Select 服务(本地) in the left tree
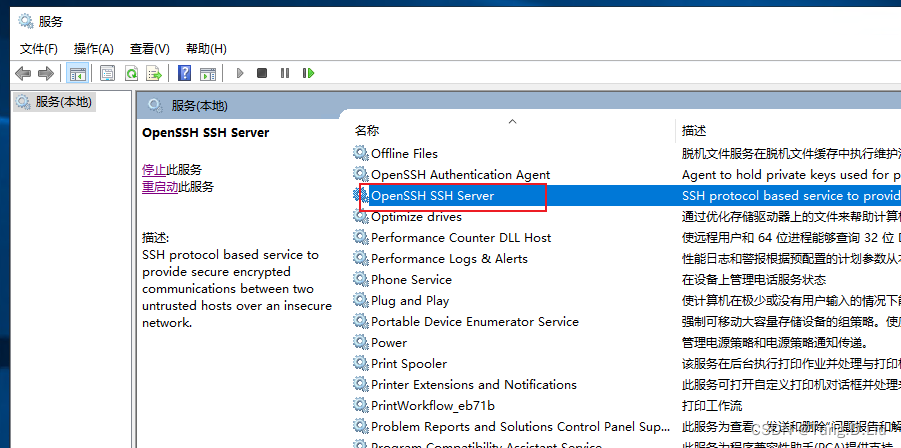901x448 pixels. pos(62,102)
